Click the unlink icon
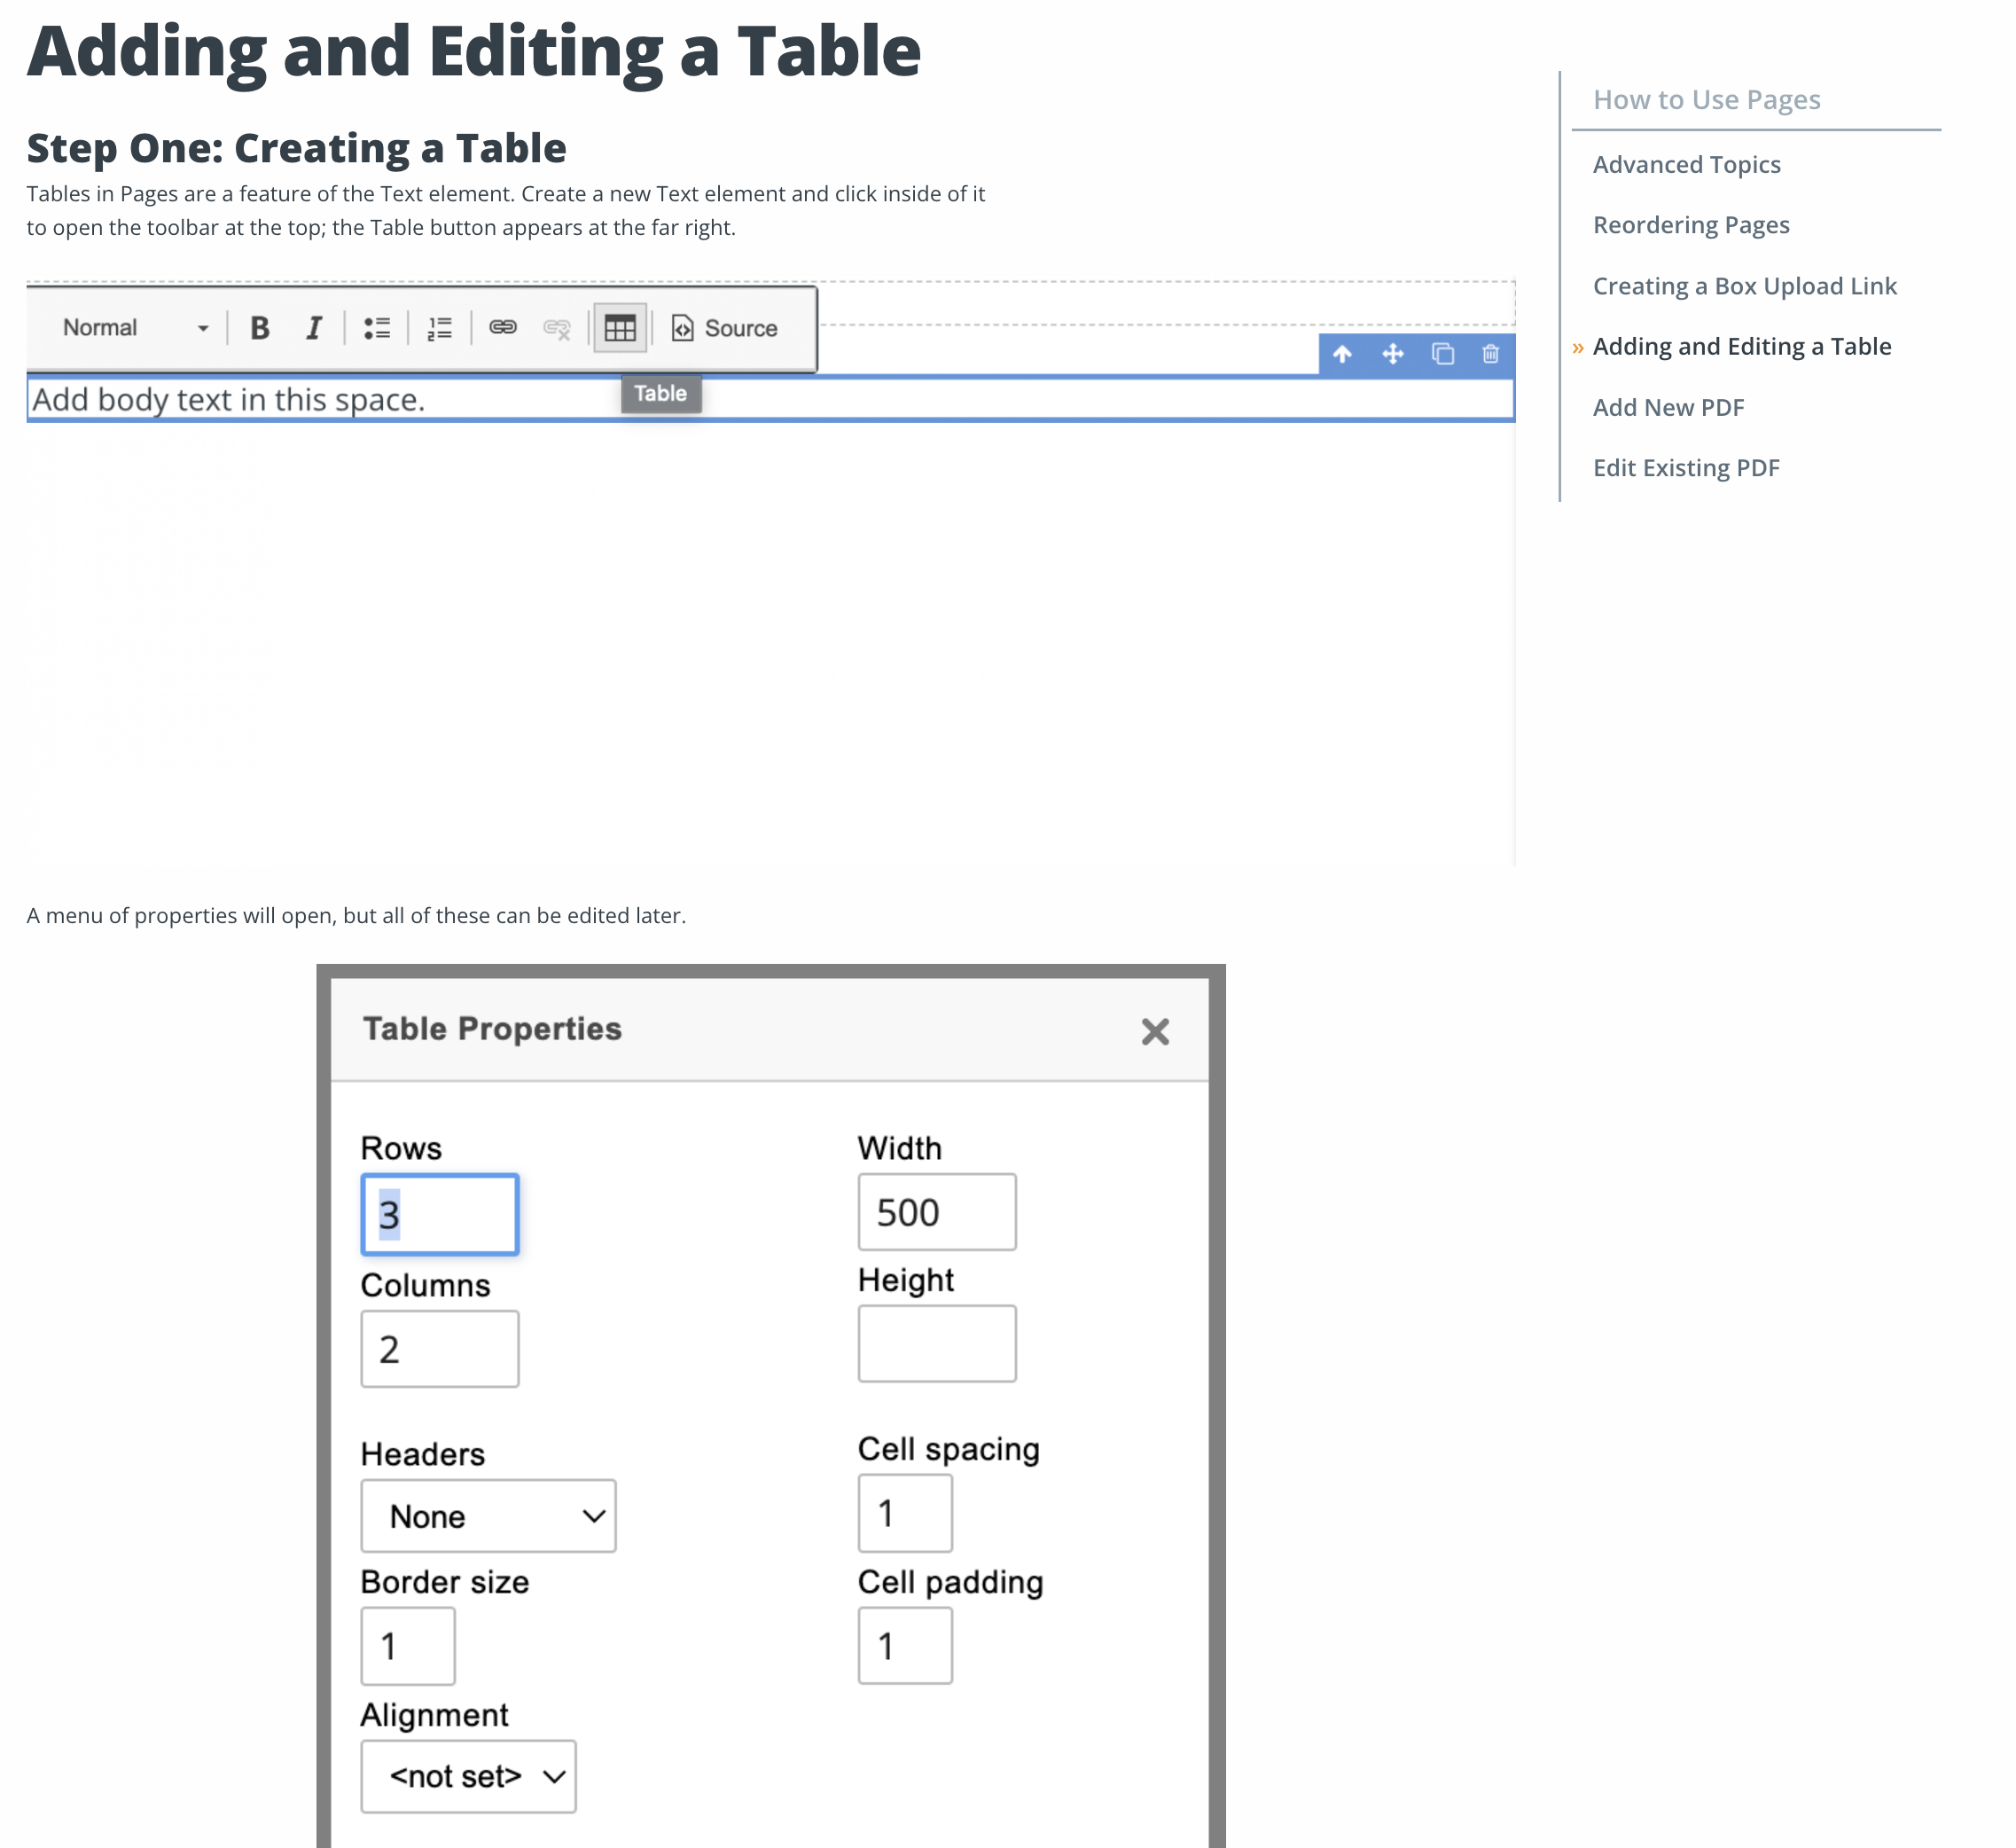 coord(557,328)
